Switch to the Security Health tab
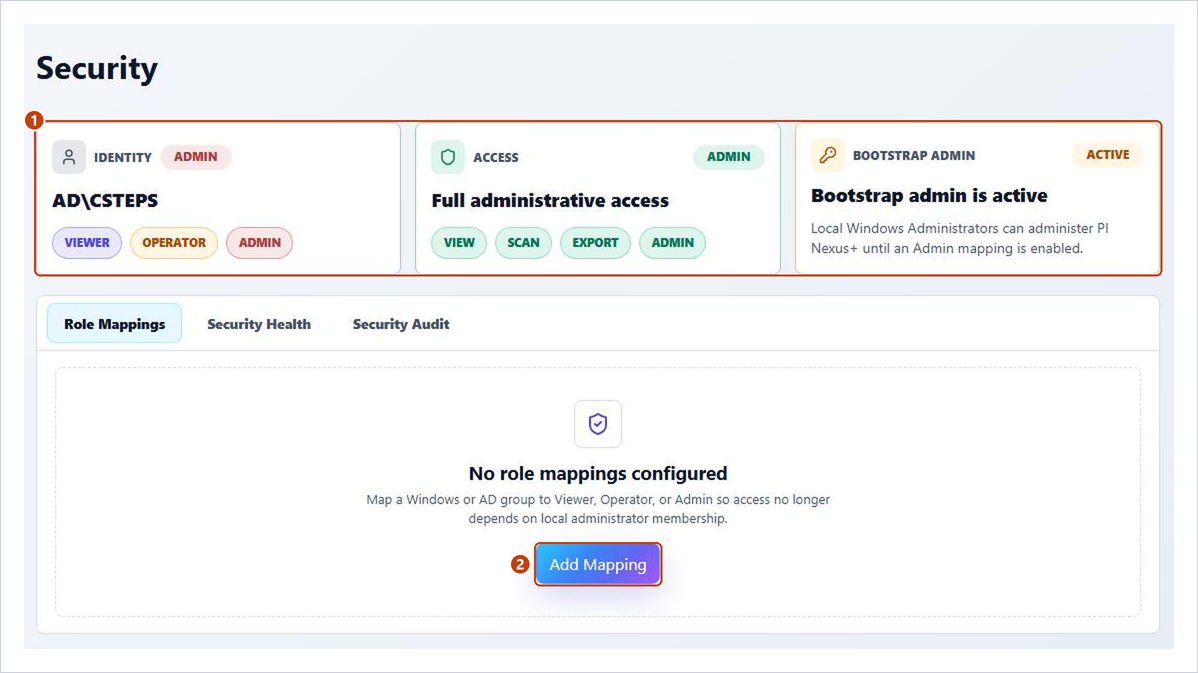This screenshot has height=673, width=1198. click(x=259, y=324)
